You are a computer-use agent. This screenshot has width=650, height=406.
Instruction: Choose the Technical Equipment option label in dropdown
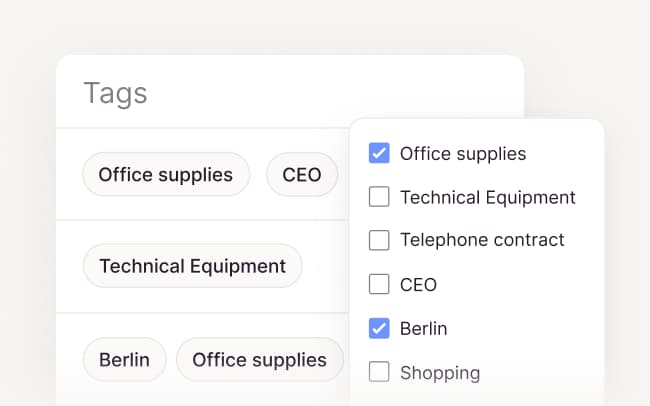487,197
